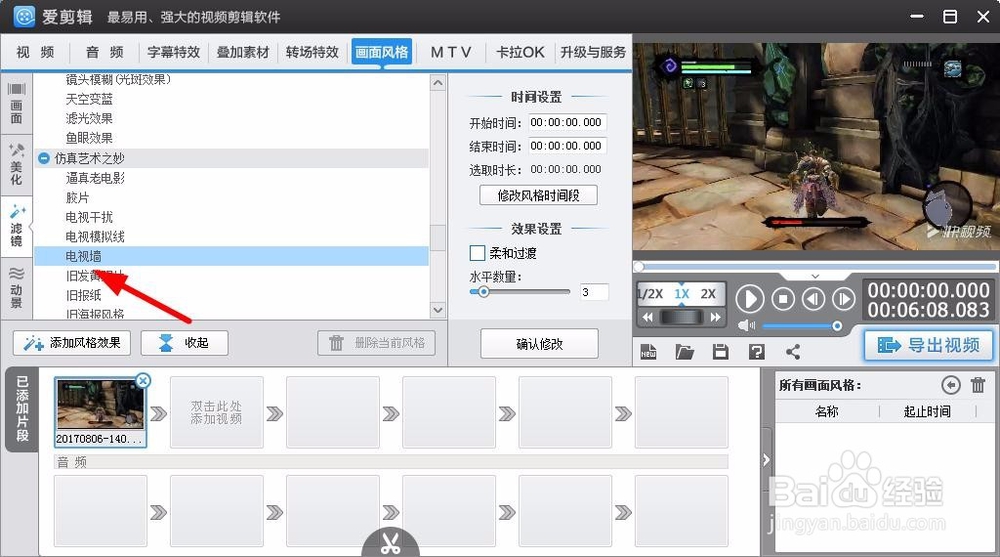Click the 双击此处添加视频 placeholder slot
The height and width of the screenshot is (557, 1000).
point(216,412)
